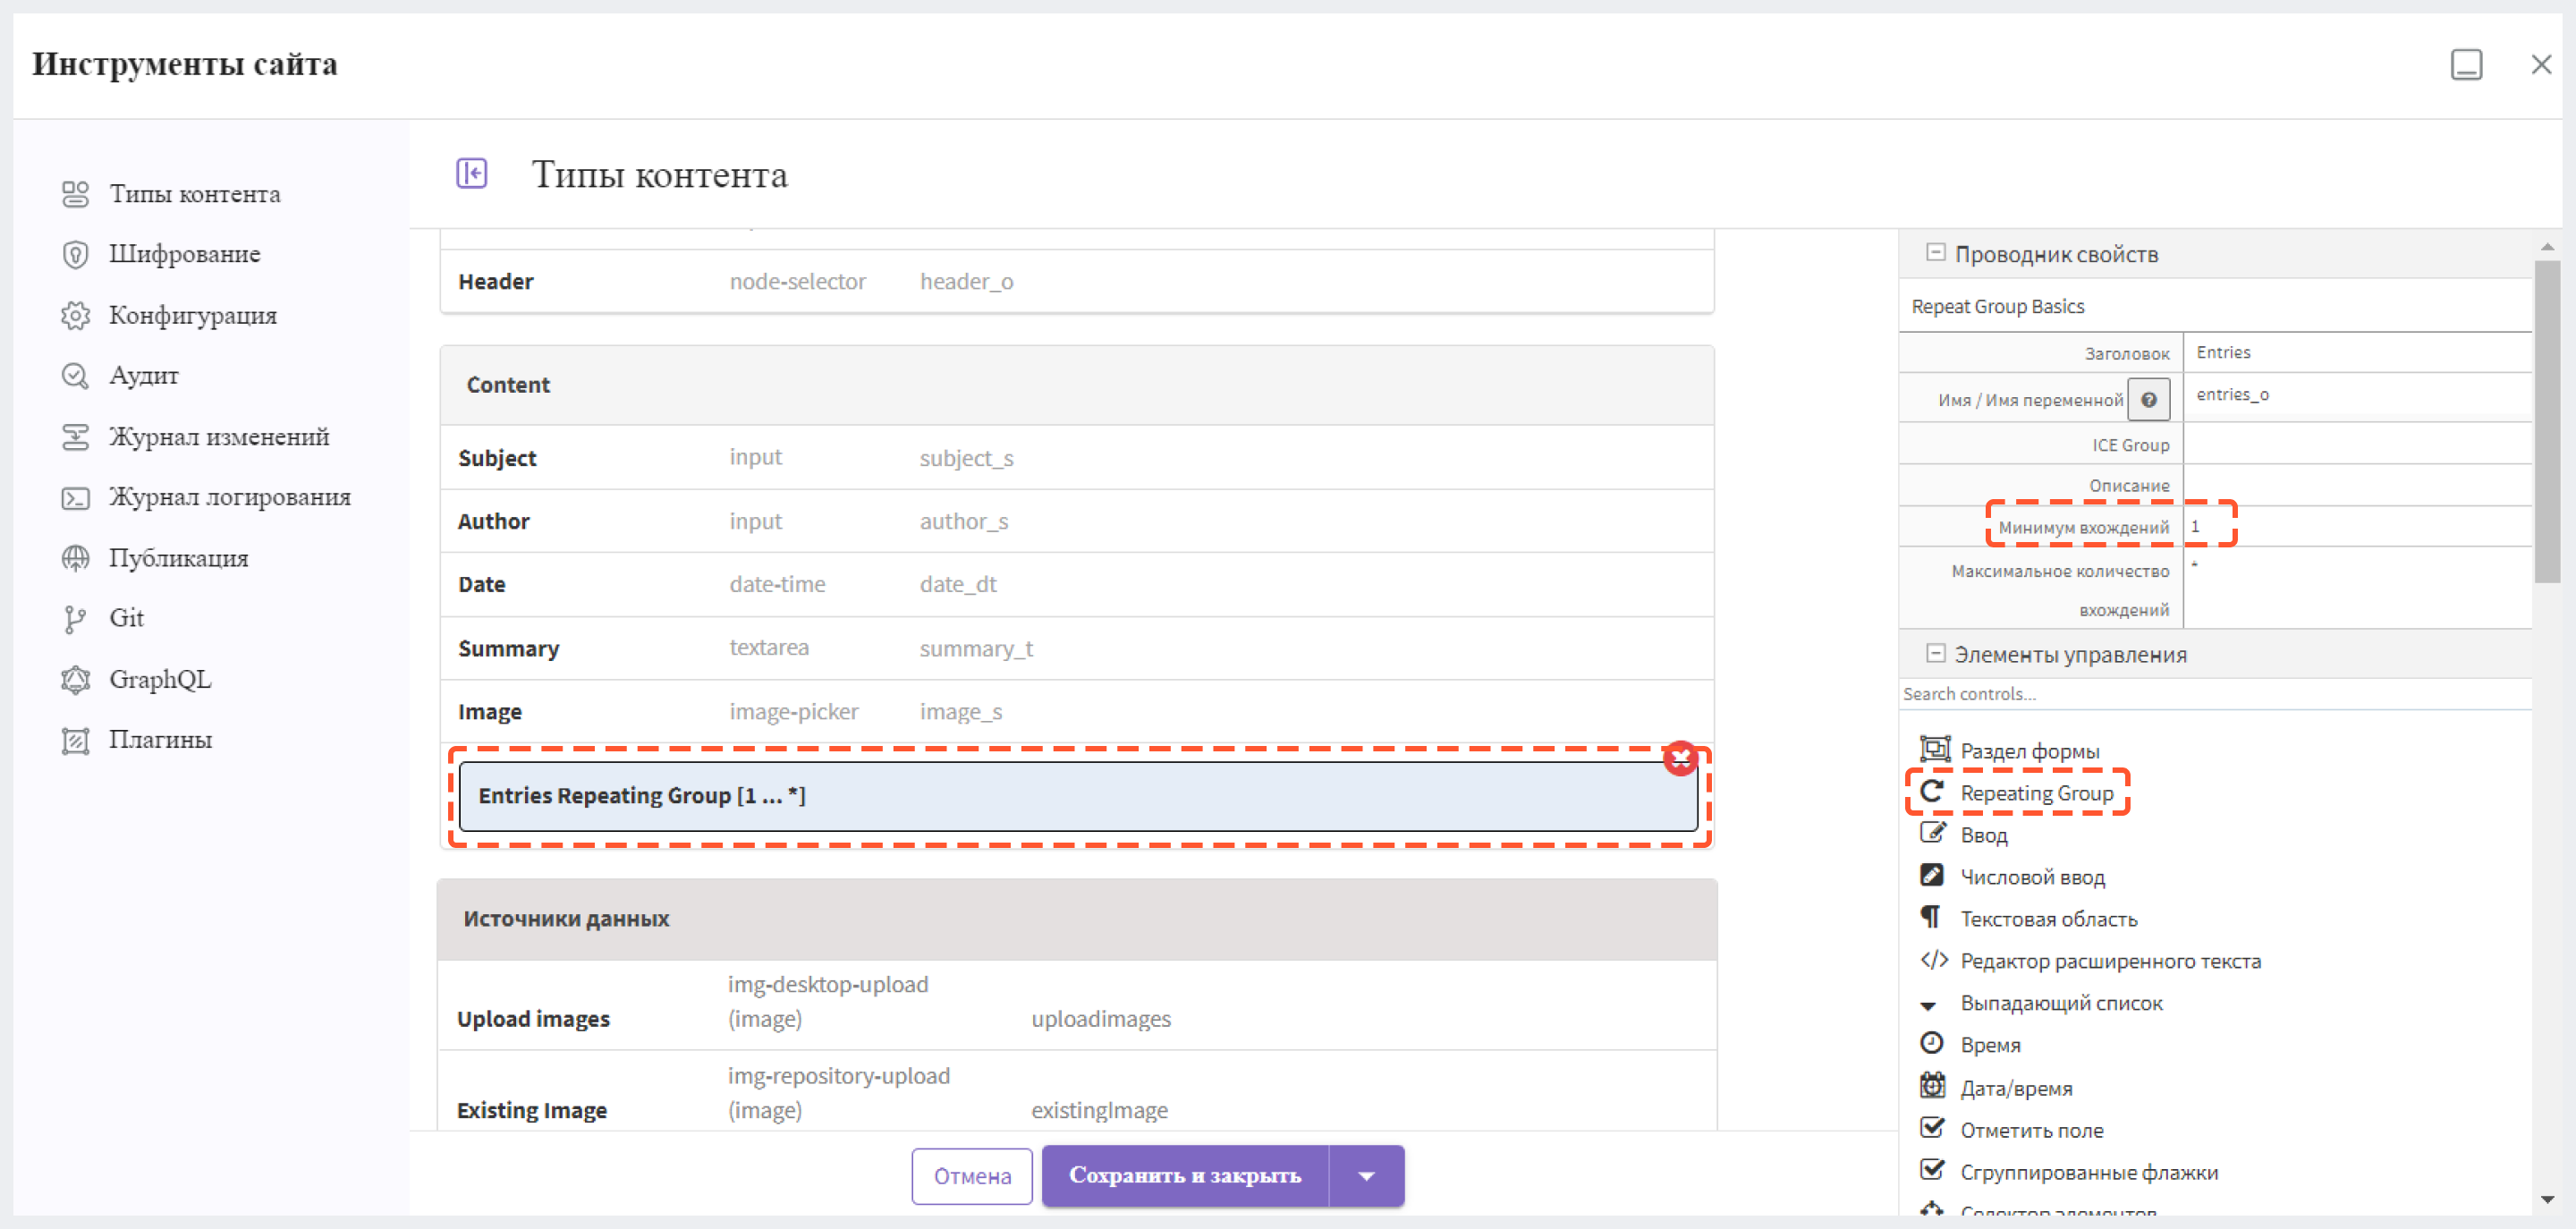Click the ICE Group value field
Viewport: 2576px width, 1229px height.
coord(2357,444)
